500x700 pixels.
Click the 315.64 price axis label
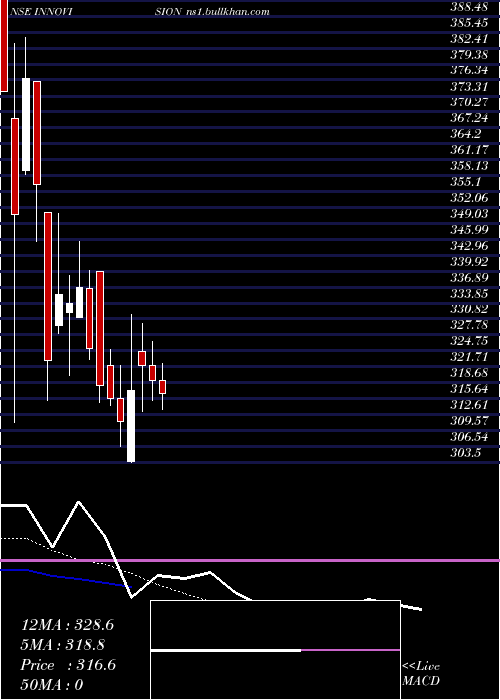click(469, 389)
